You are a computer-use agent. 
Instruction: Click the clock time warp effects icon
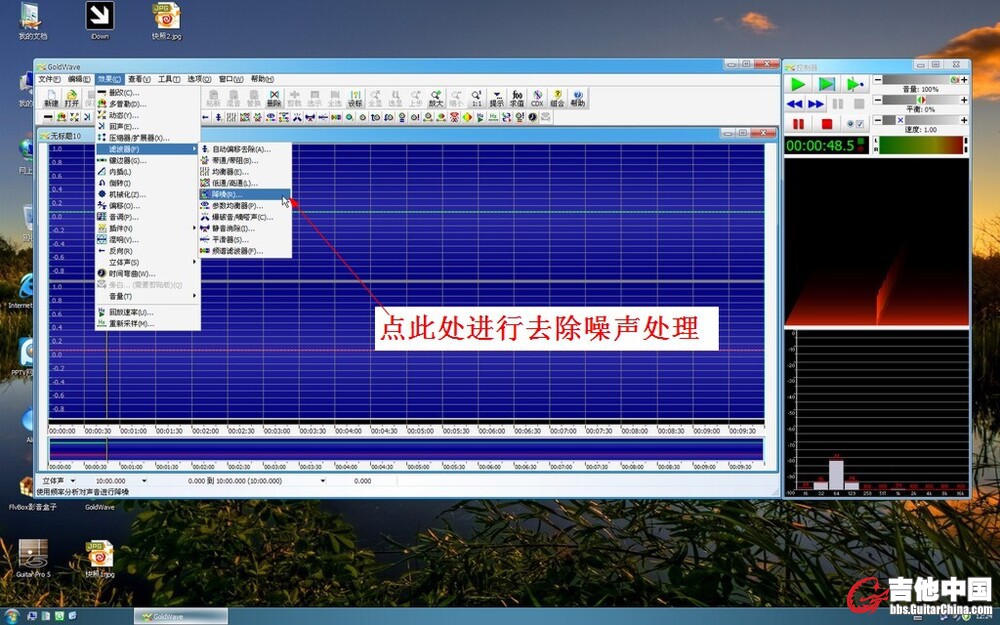(x=533, y=117)
